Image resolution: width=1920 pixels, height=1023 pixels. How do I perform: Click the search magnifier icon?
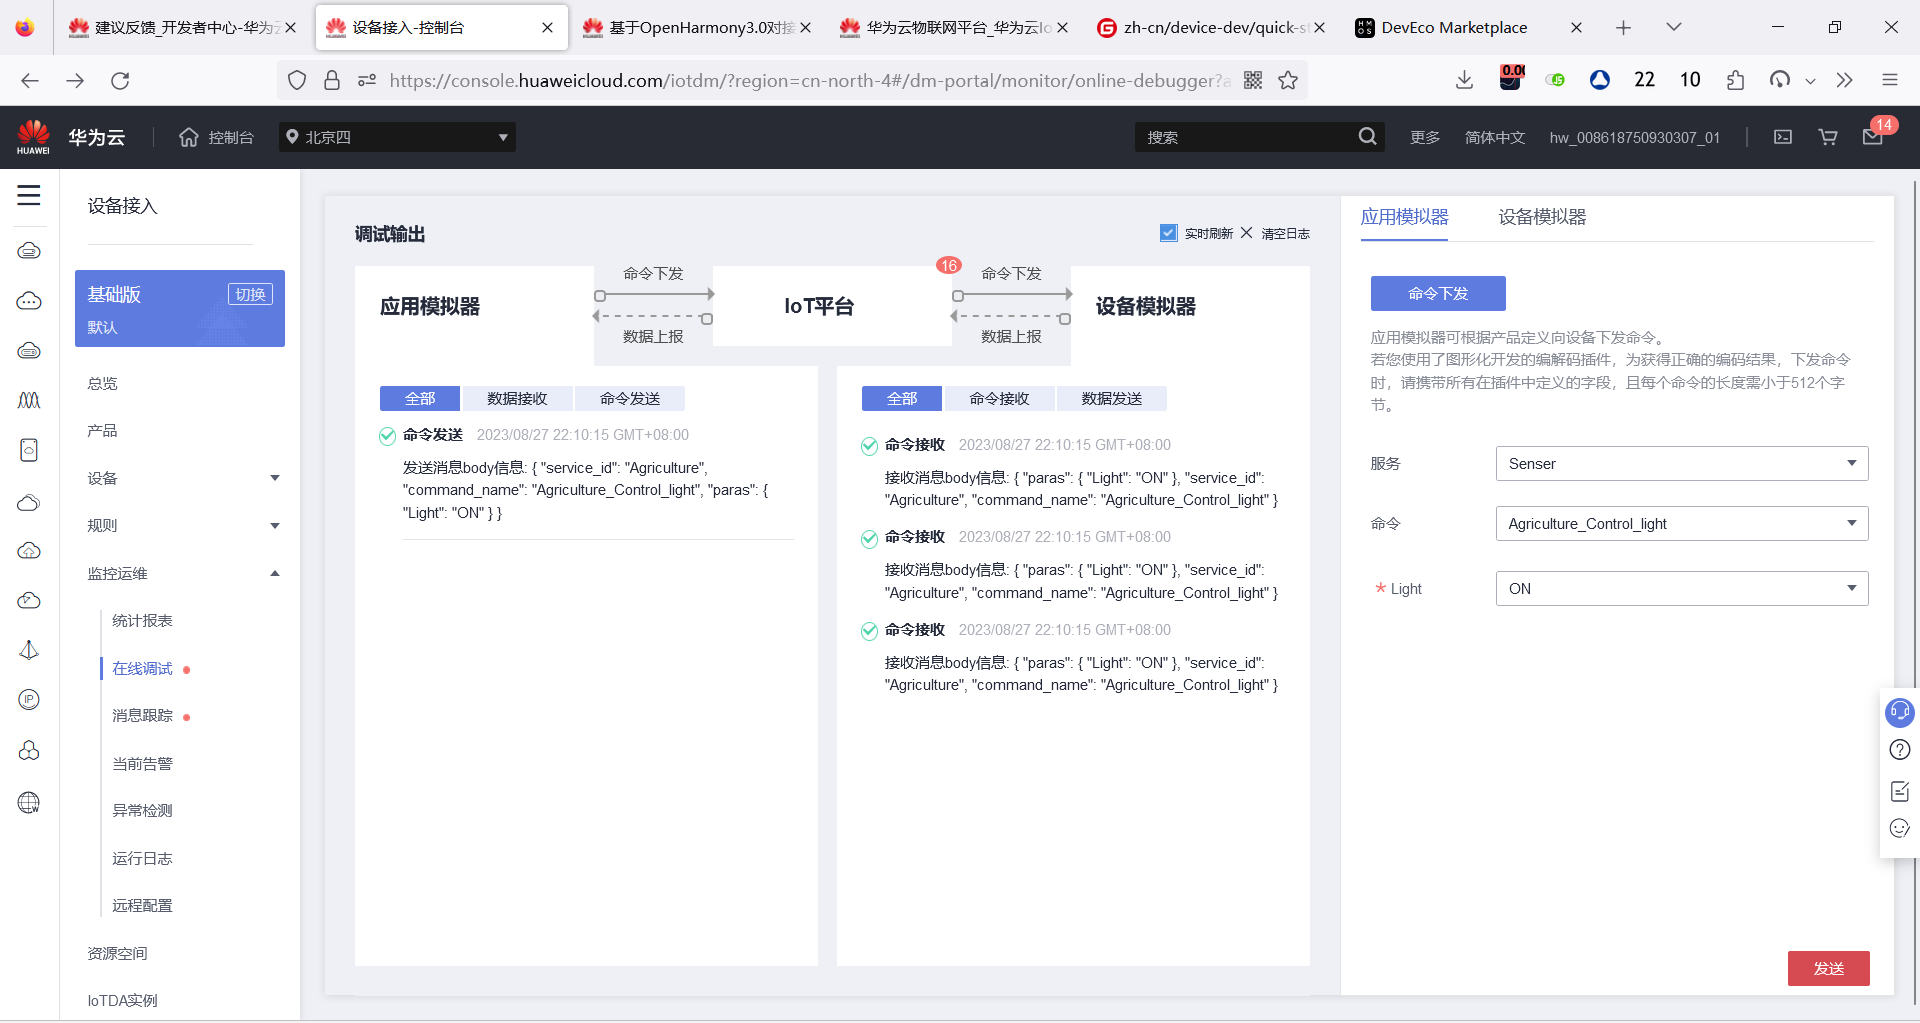tap(1367, 137)
